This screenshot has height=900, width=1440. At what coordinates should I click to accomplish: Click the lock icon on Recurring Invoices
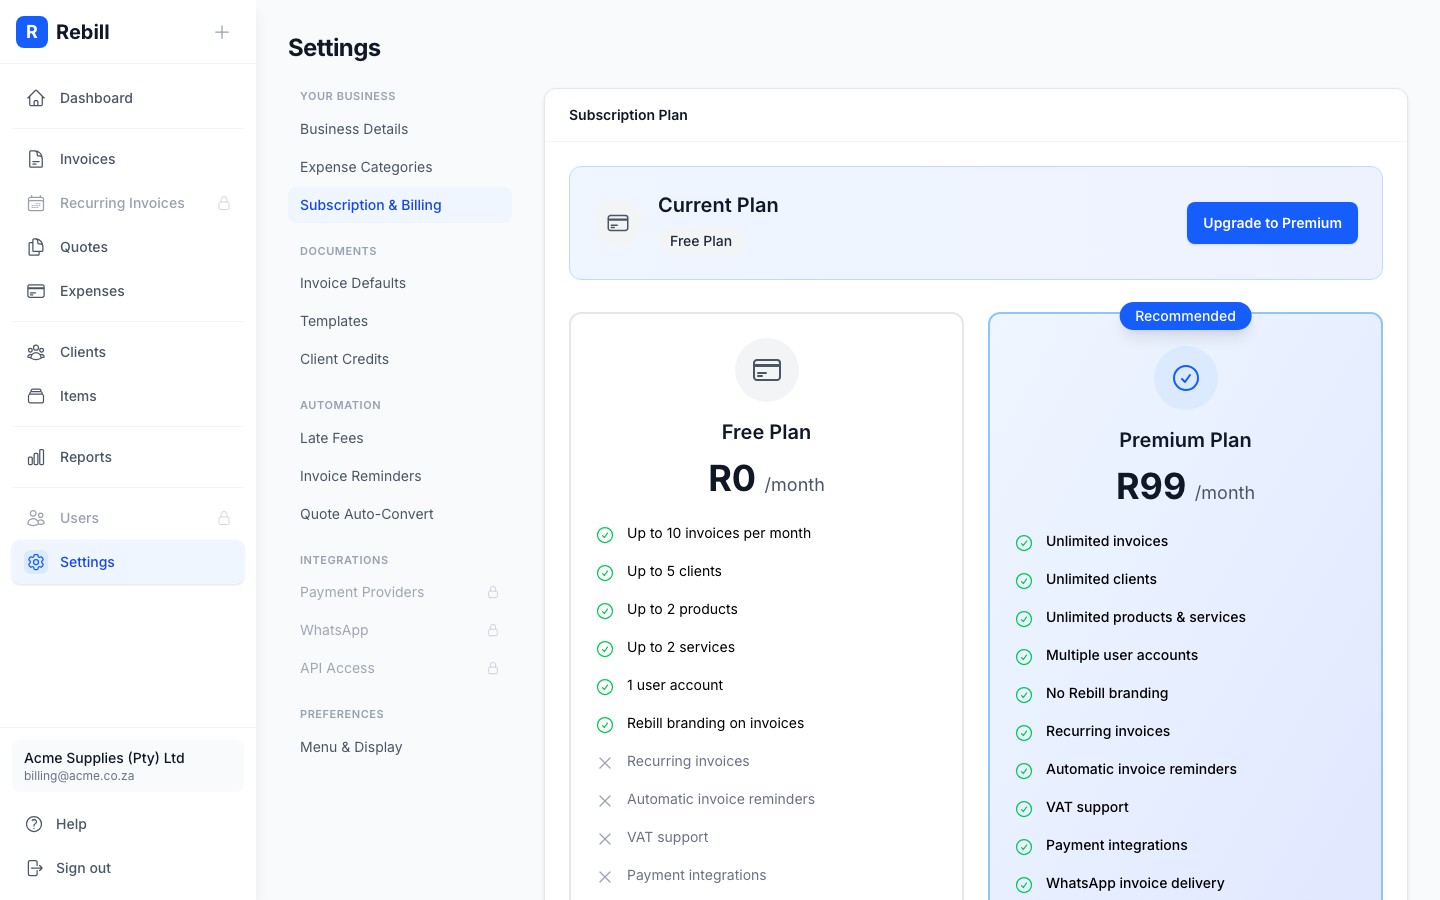pos(224,203)
